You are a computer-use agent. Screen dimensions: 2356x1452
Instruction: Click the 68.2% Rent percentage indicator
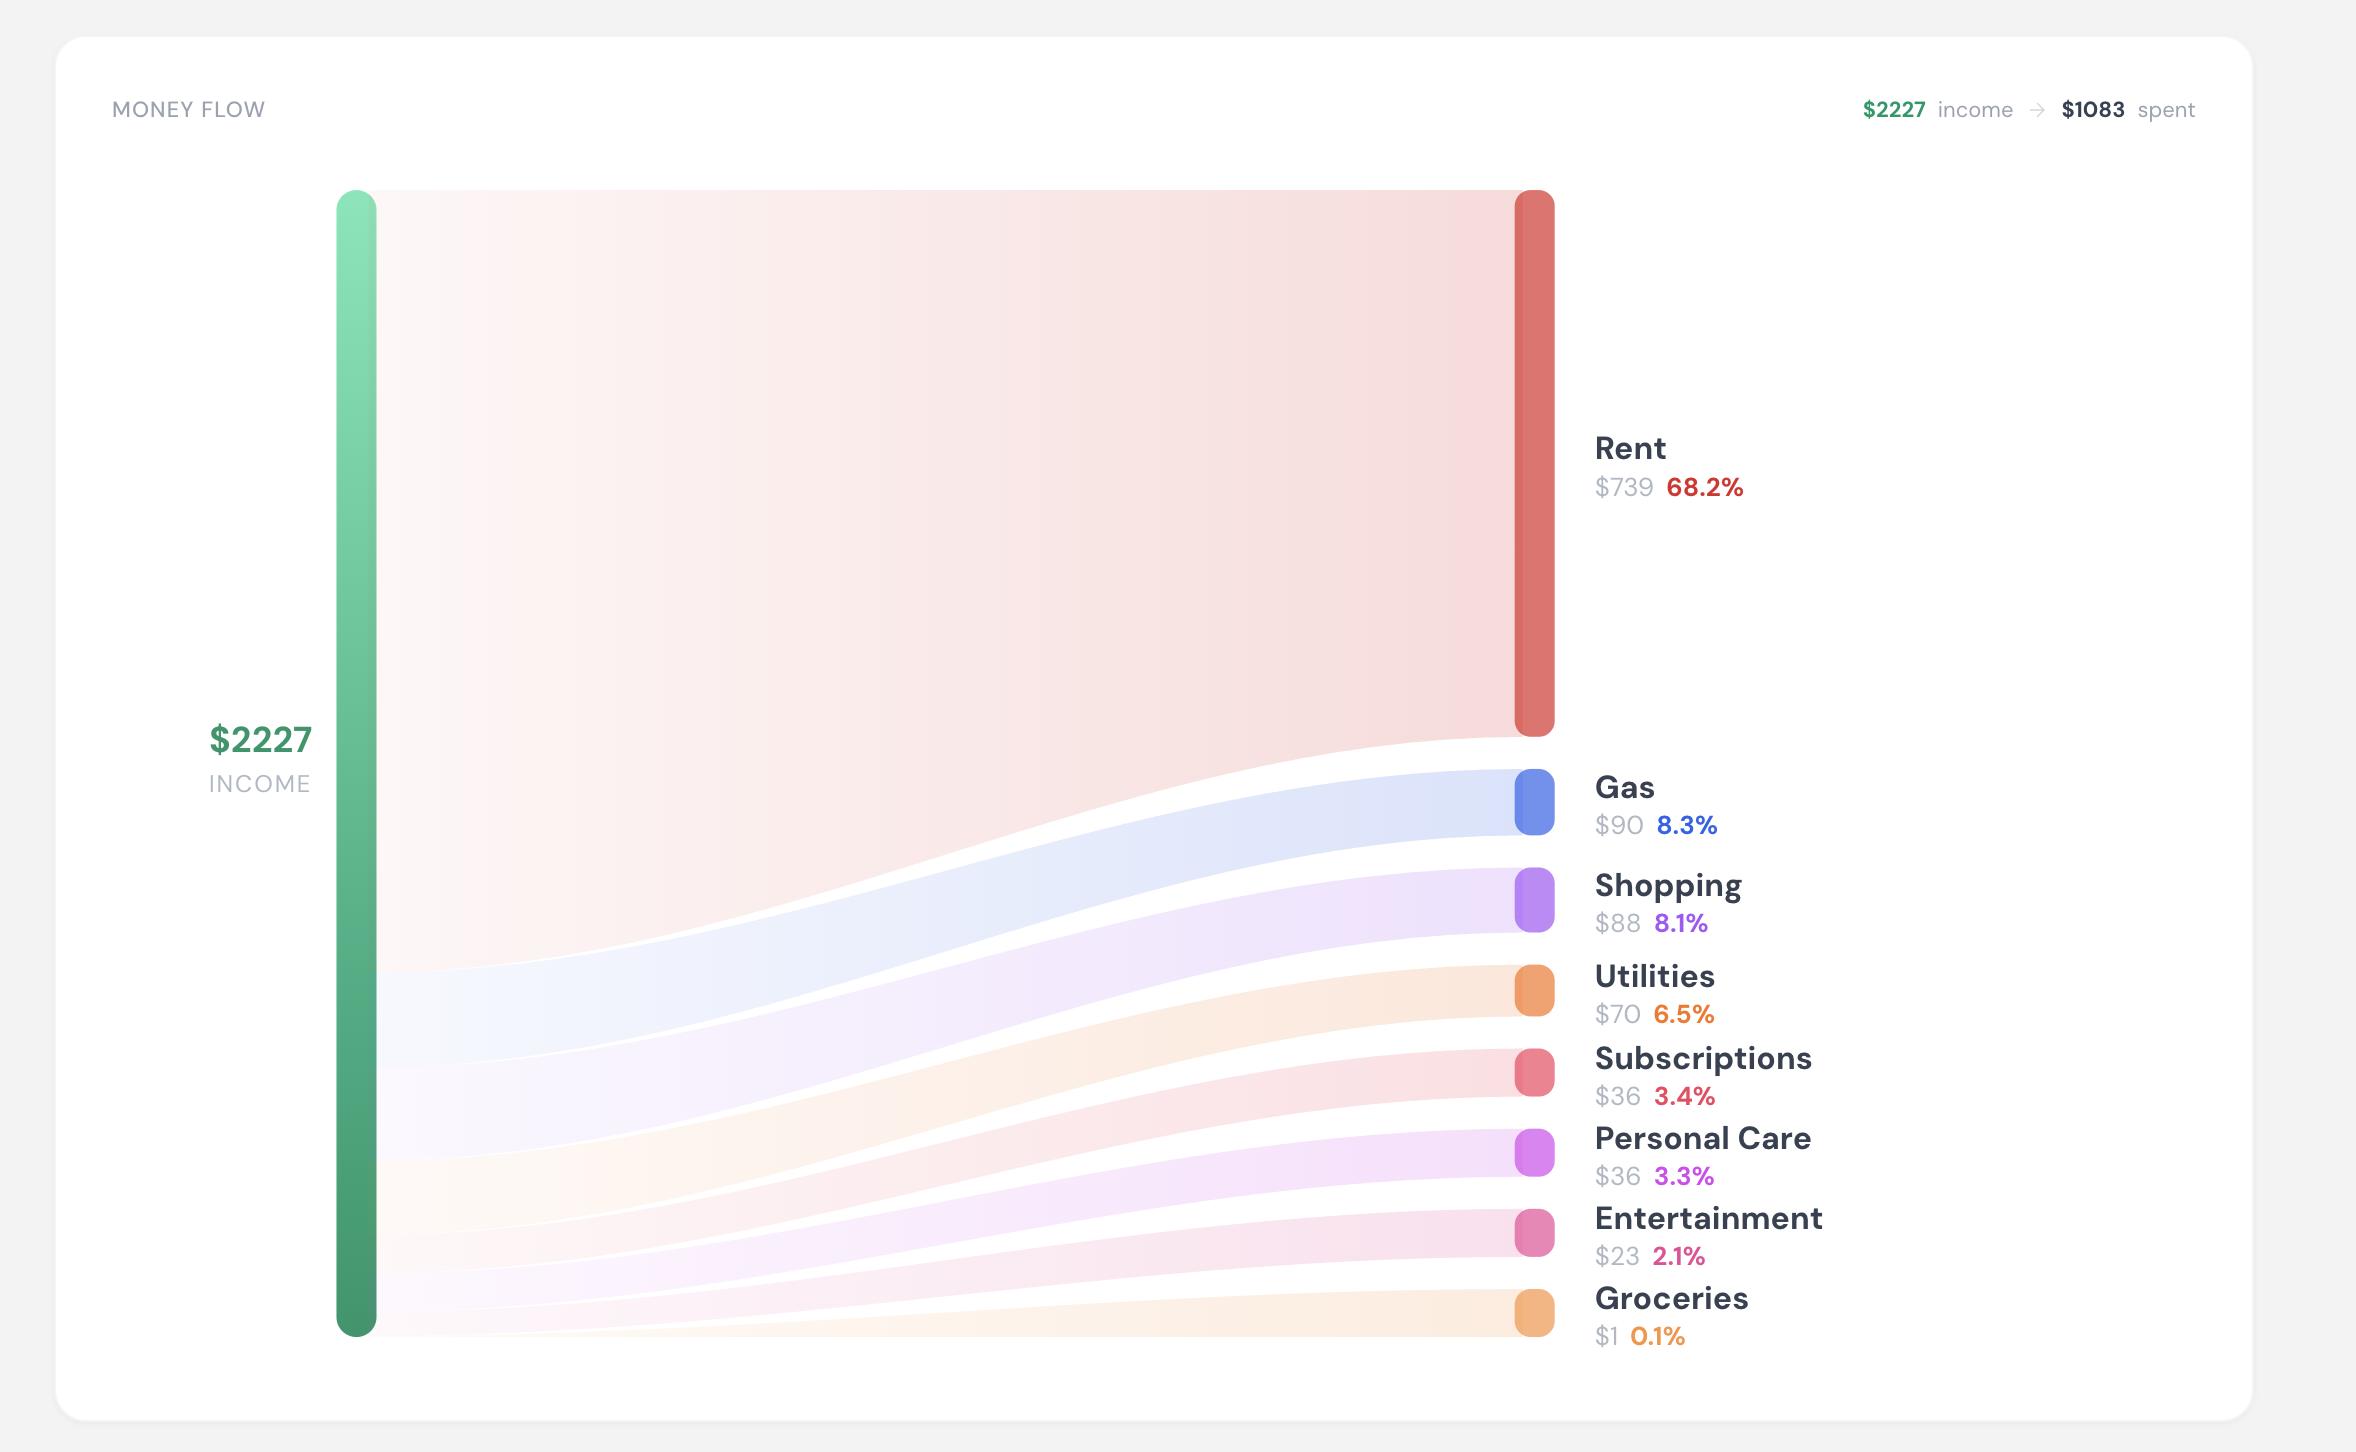coord(1704,488)
